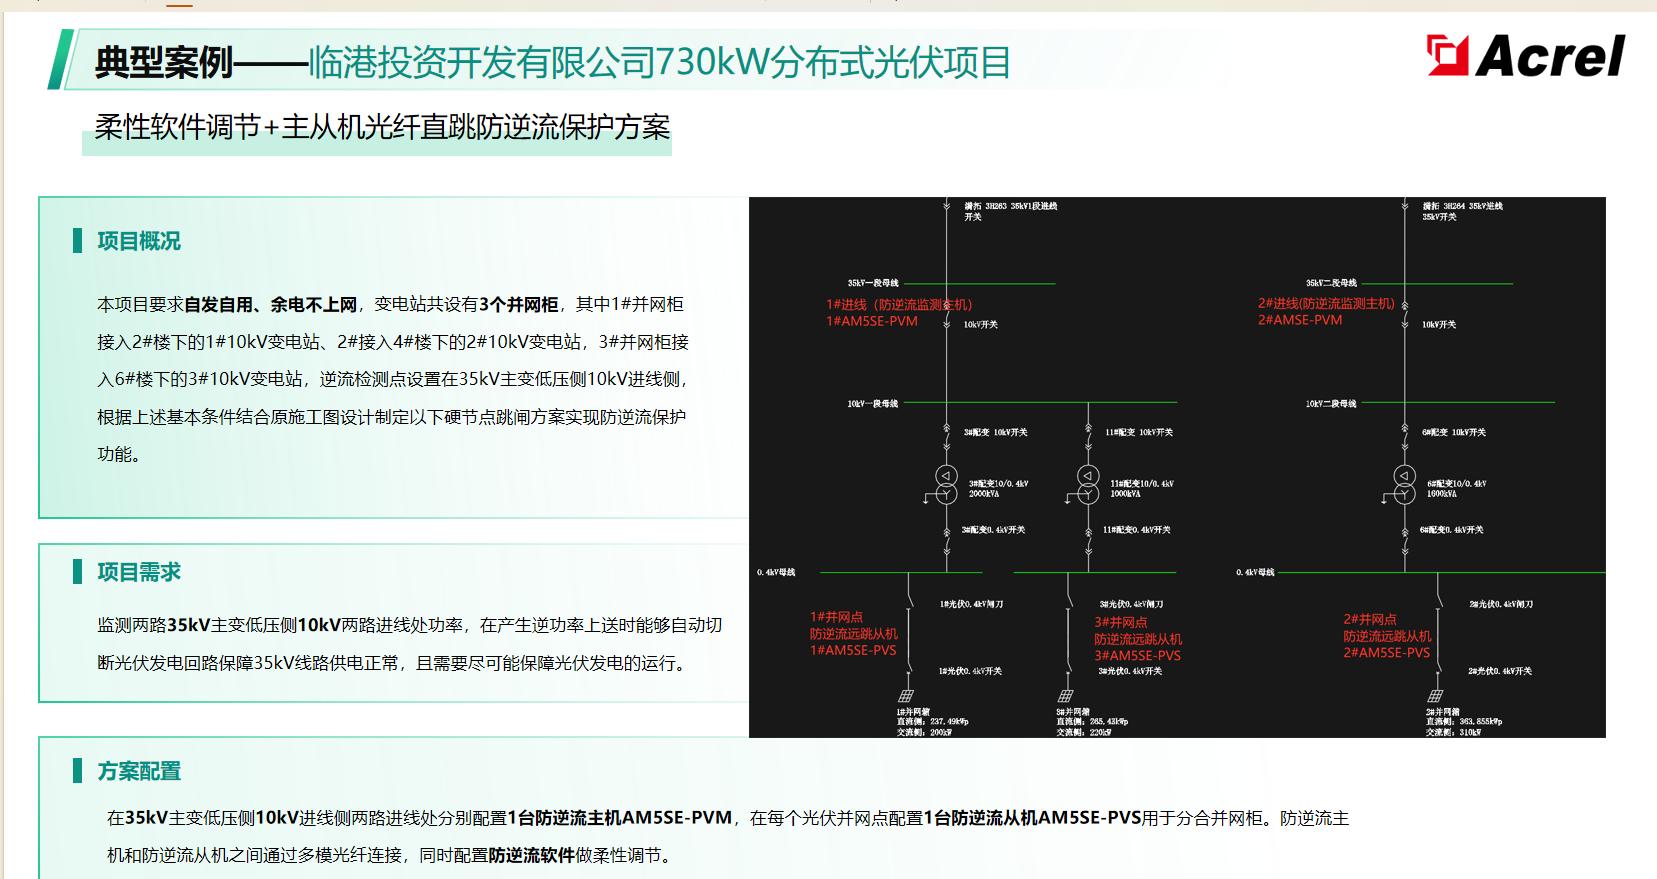Click the 1#光伏0.4kV闸刀 label
The height and width of the screenshot is (879, 1657).
pos(972,604)
